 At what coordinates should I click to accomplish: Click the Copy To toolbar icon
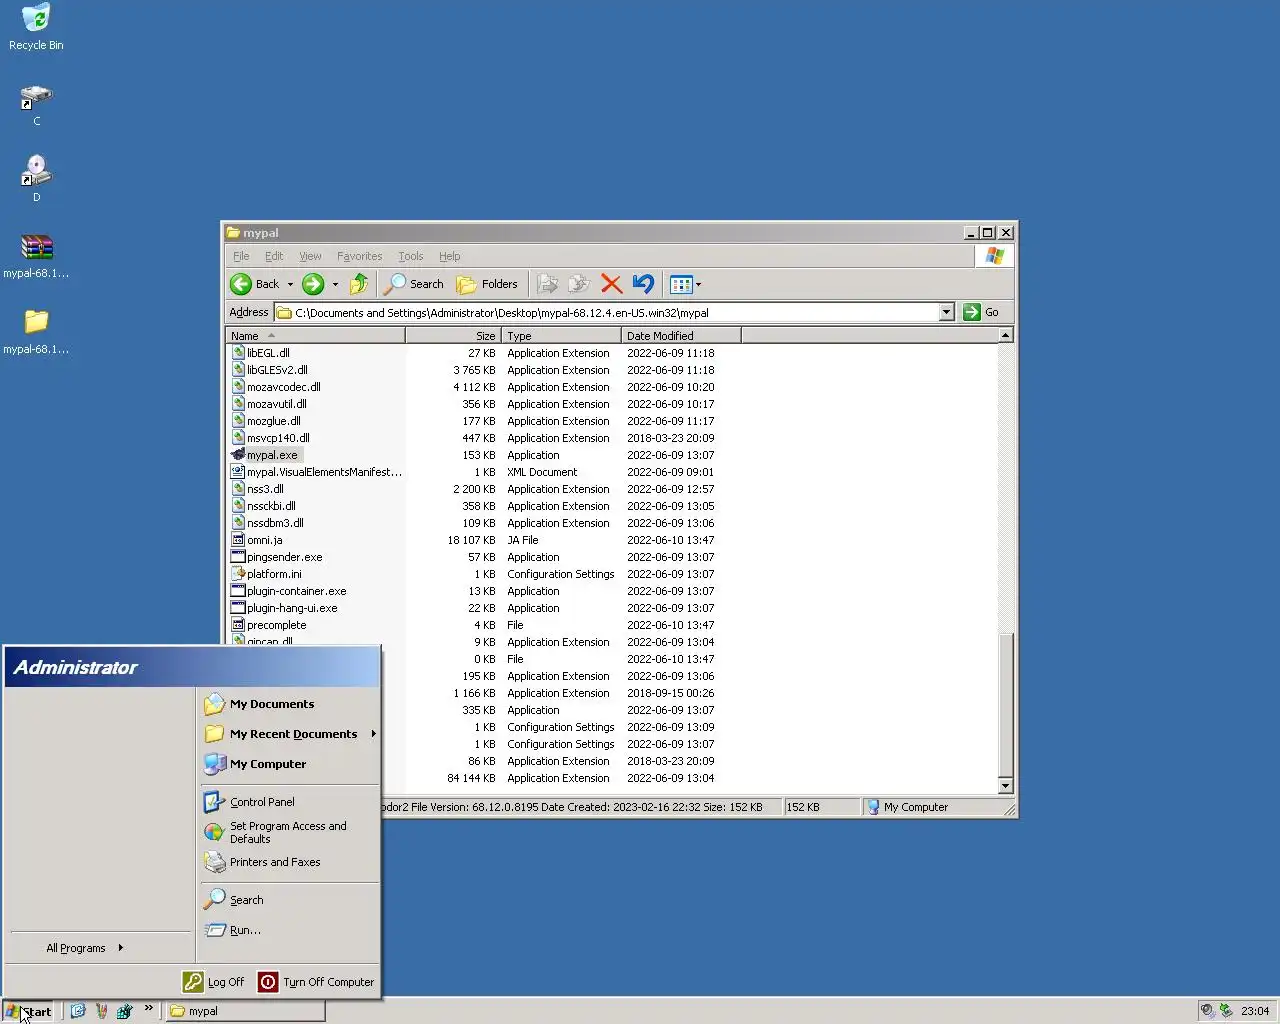[x=579, y=284]
